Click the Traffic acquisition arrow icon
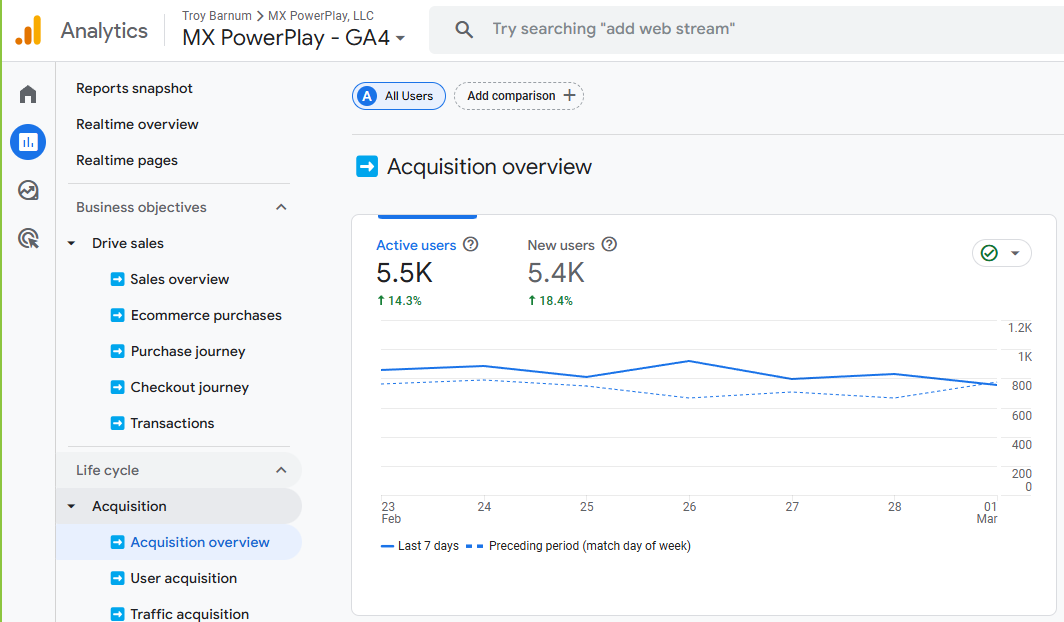The width and height of the screenshot is (1064, 622). (x=117, y=614)
